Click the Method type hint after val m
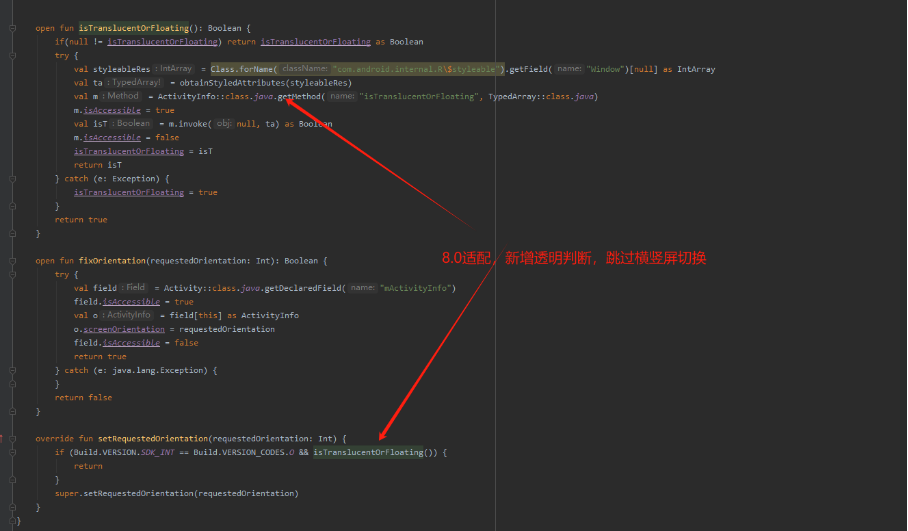908x531 pixels. point(122,96)
